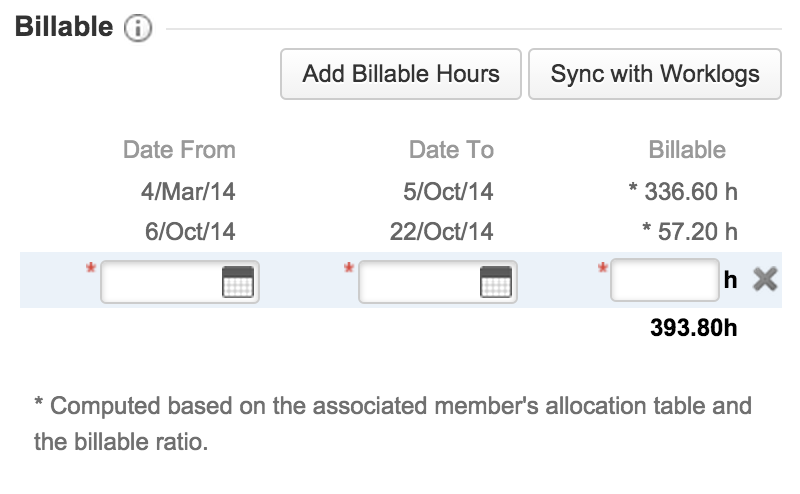Select the Date To column header

pyautogui.click(x=451, y=150)
